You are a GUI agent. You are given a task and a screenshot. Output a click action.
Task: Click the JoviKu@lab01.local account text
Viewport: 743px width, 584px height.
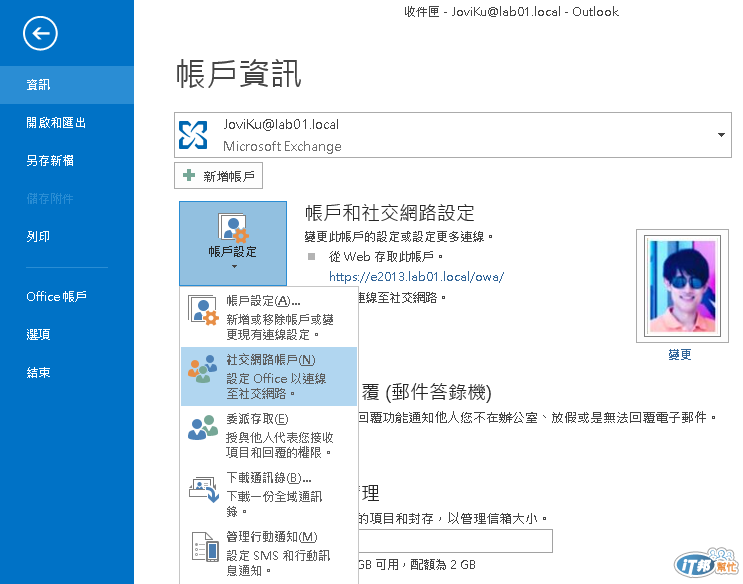click(x=281, y=125)
